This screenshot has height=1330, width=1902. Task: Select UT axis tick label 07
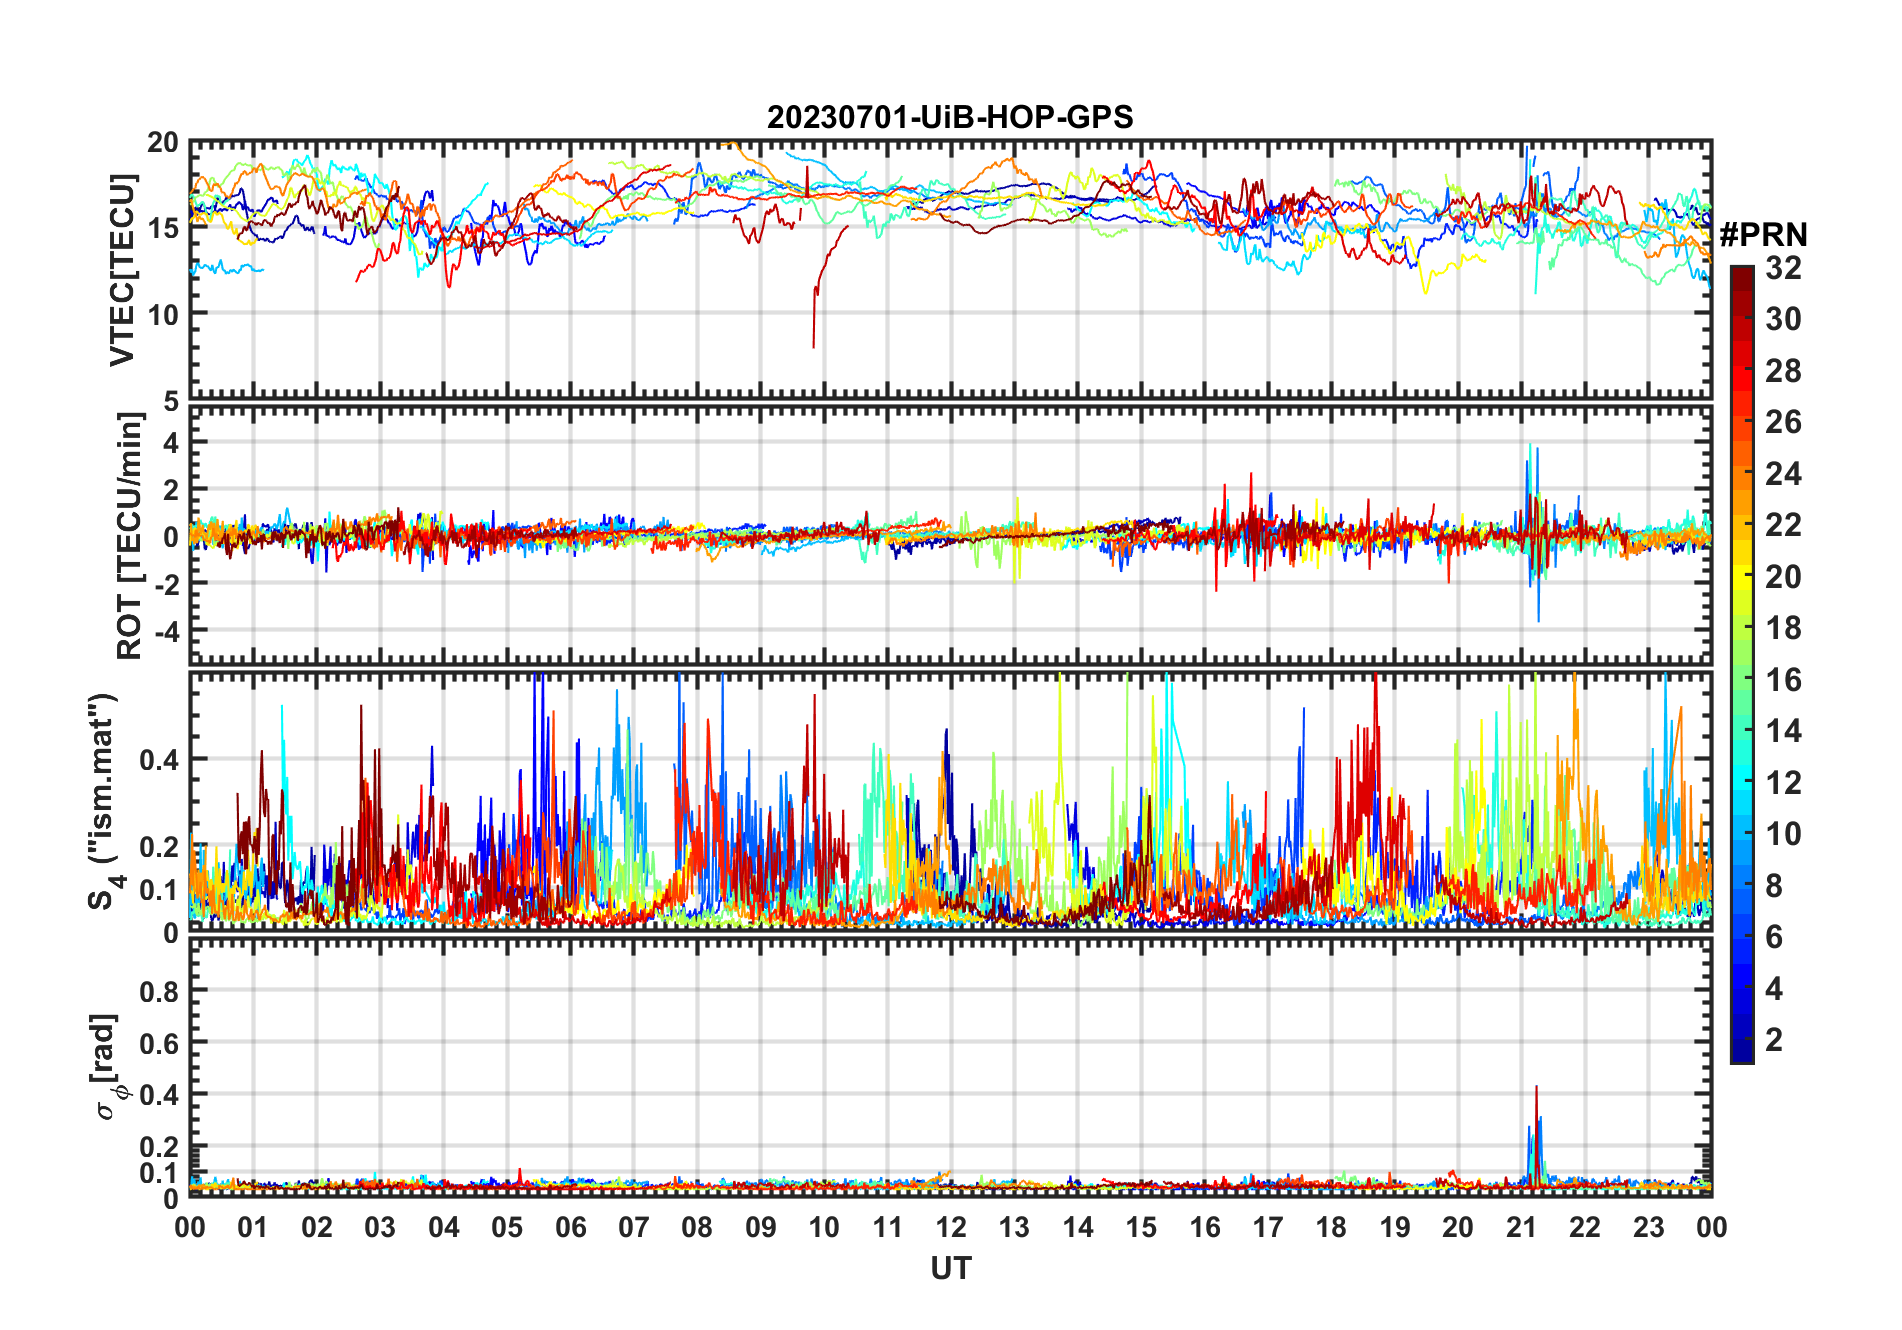[634, 1227]
